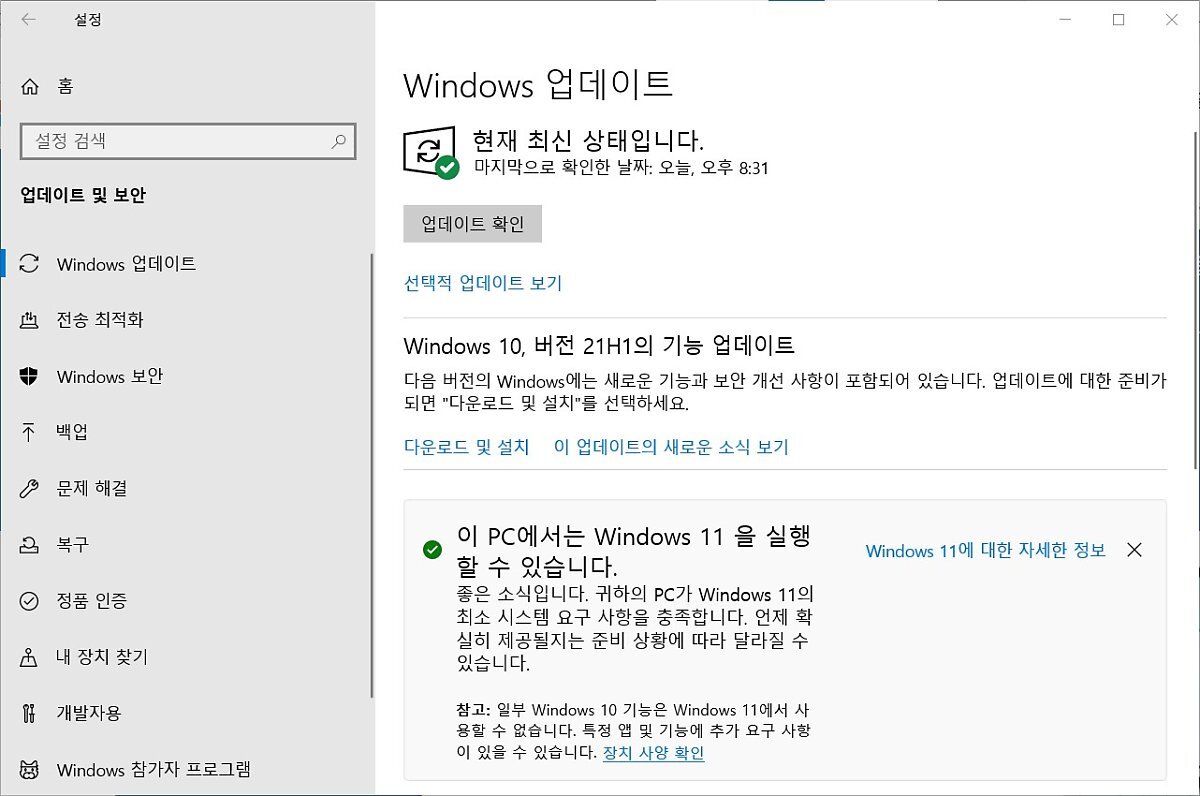Viewport: 1200px width, 796px height.
Task: Click the 정품 인증 checkmark circle icon
Action: tap(30, 601)
